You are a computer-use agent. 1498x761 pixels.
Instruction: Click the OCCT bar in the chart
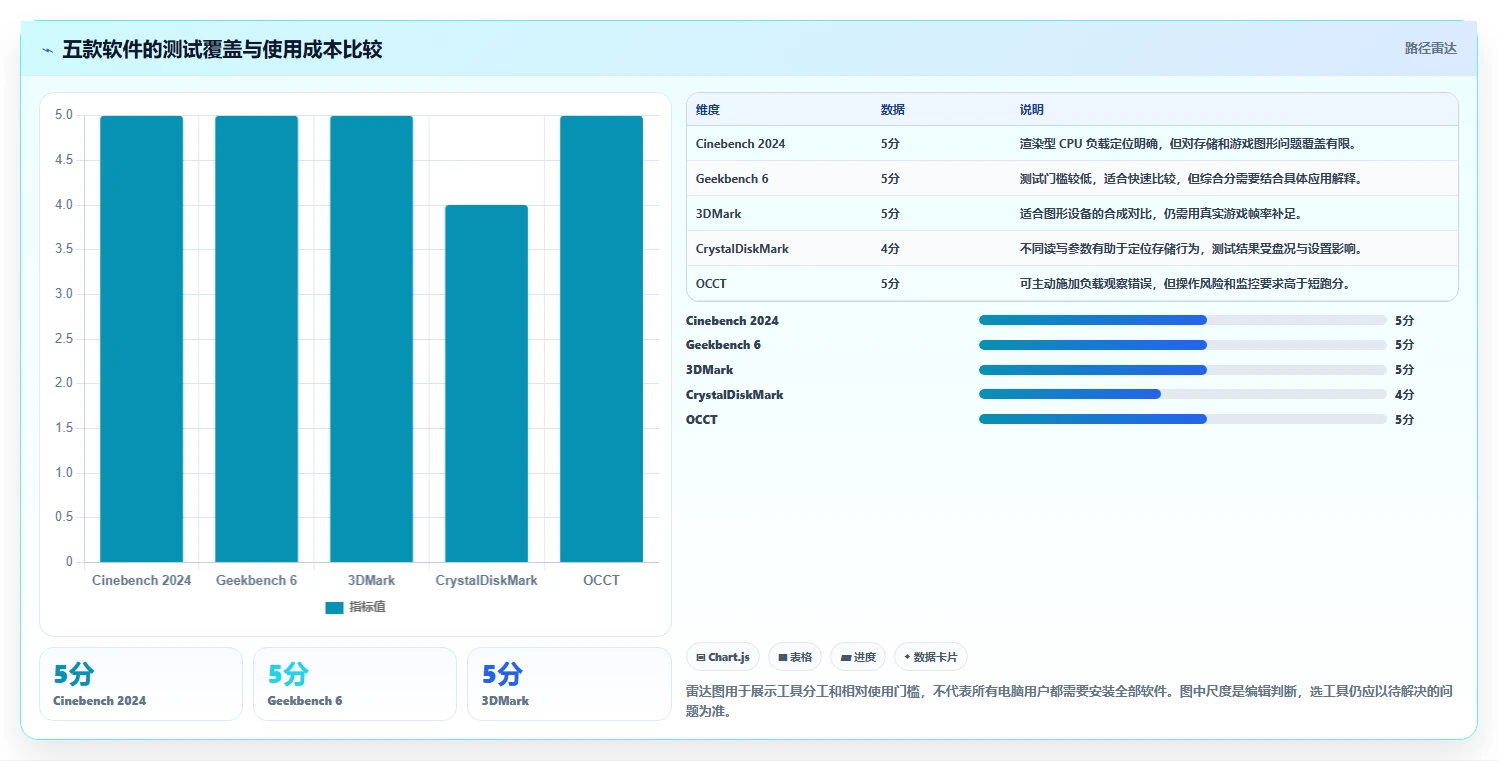[601, 339]
